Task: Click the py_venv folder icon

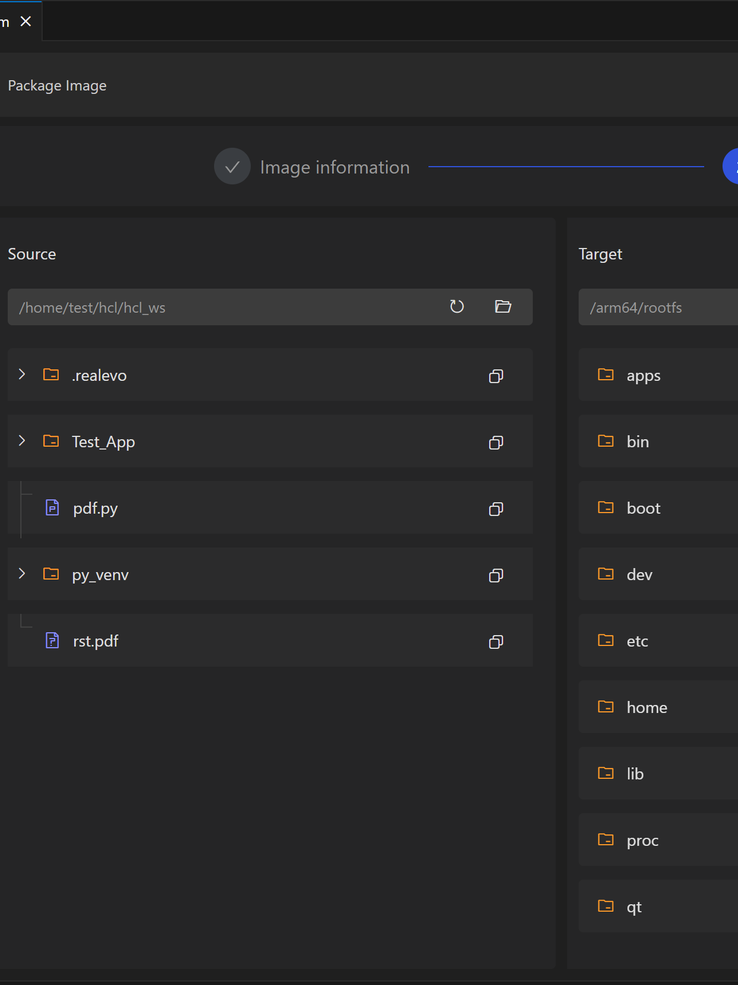Action: tap(51, 574)
